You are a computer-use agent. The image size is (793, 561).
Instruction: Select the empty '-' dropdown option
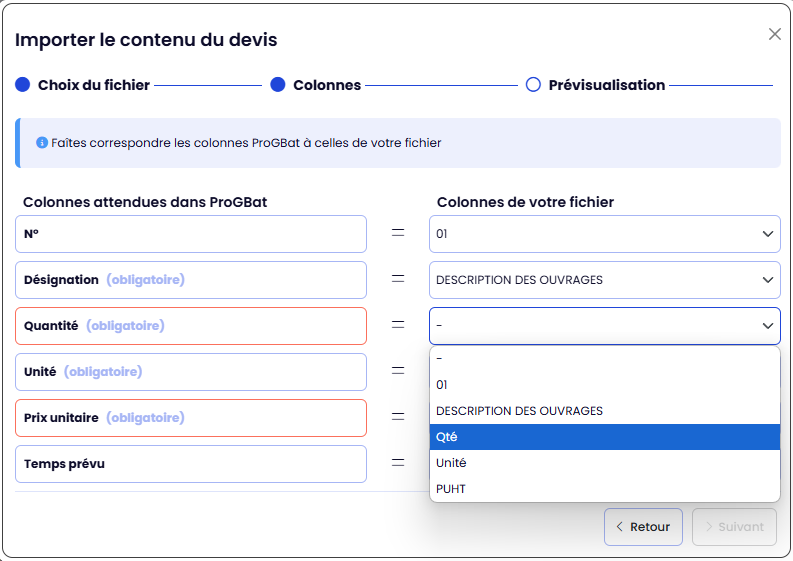point(604,359)
